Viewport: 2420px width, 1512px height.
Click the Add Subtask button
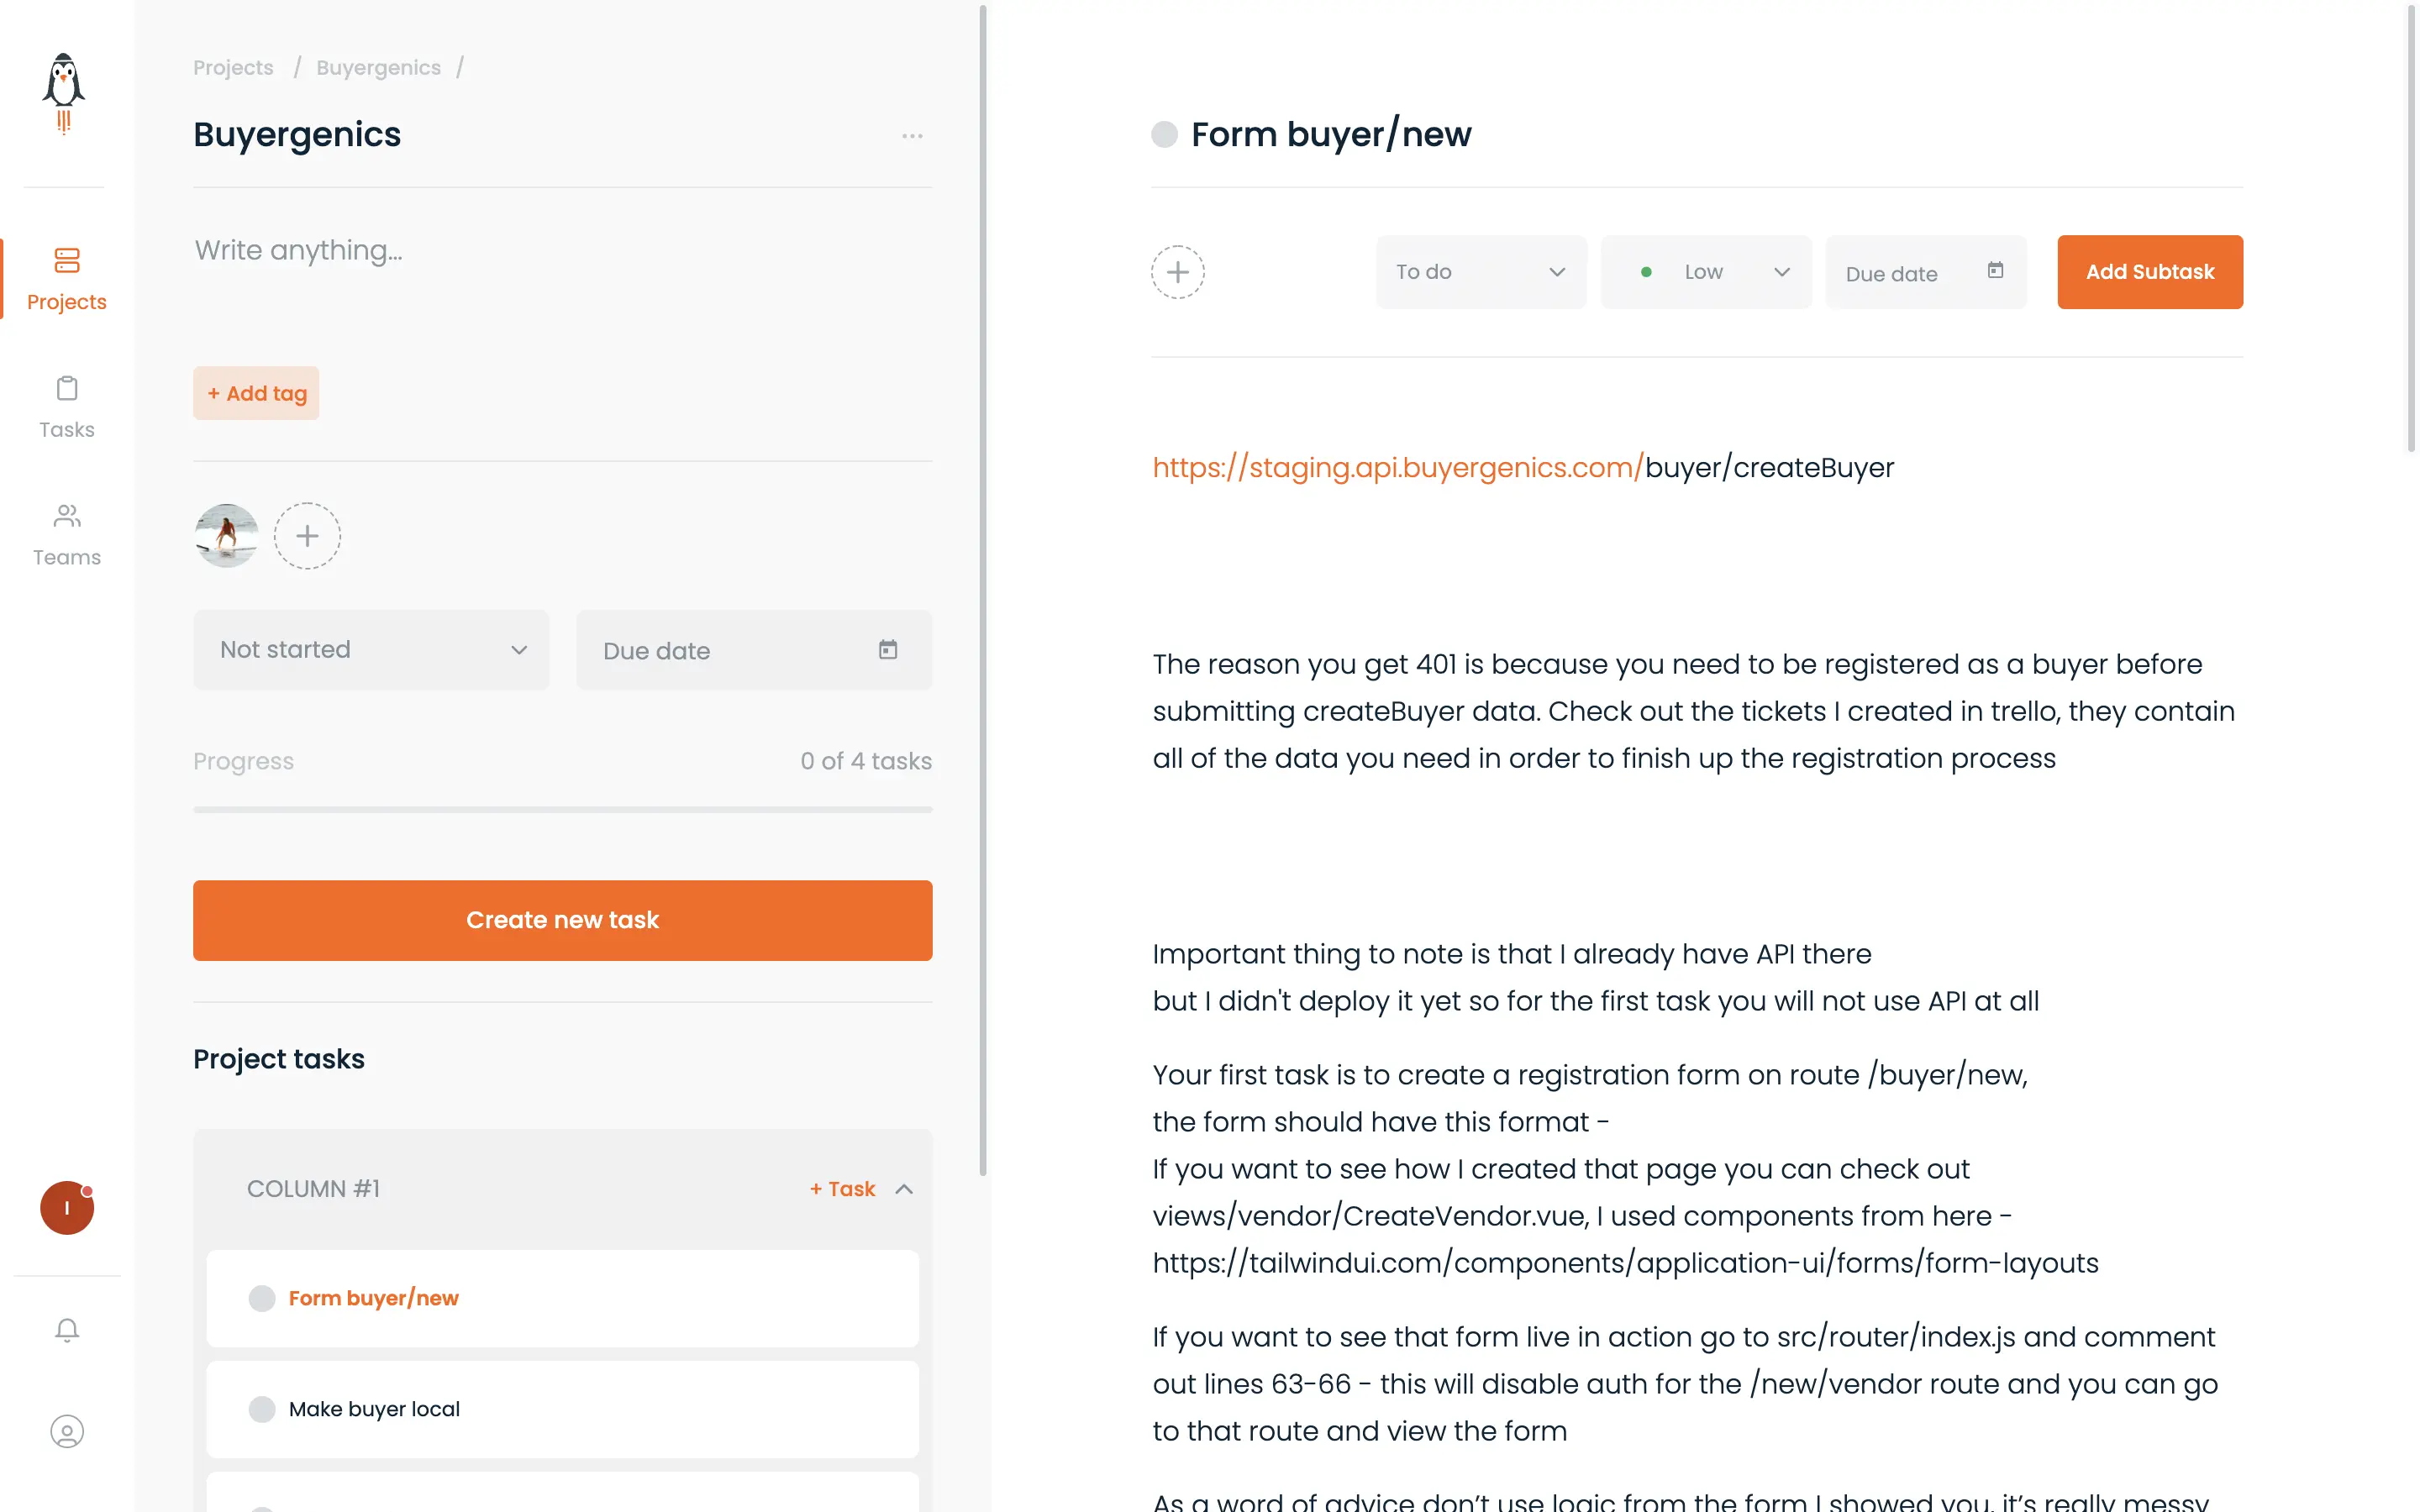(x=2150, y=272)
